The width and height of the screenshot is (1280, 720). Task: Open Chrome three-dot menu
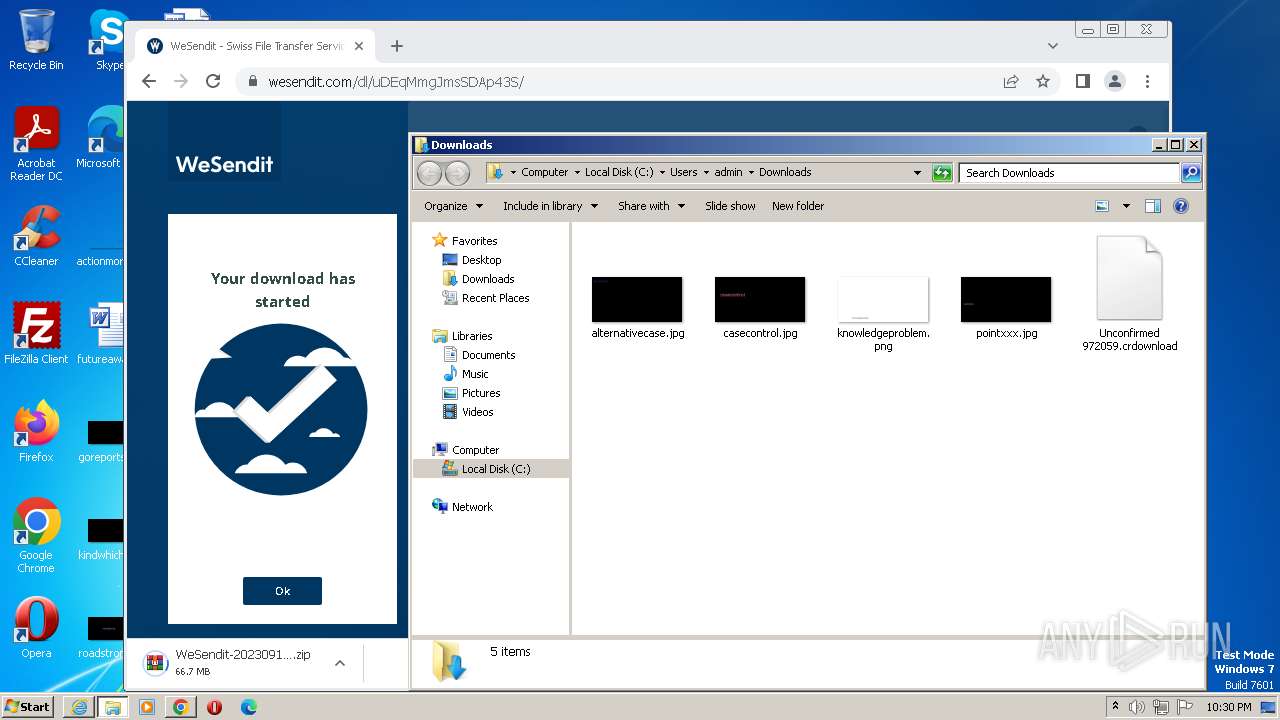click(x=1147, y=82)
